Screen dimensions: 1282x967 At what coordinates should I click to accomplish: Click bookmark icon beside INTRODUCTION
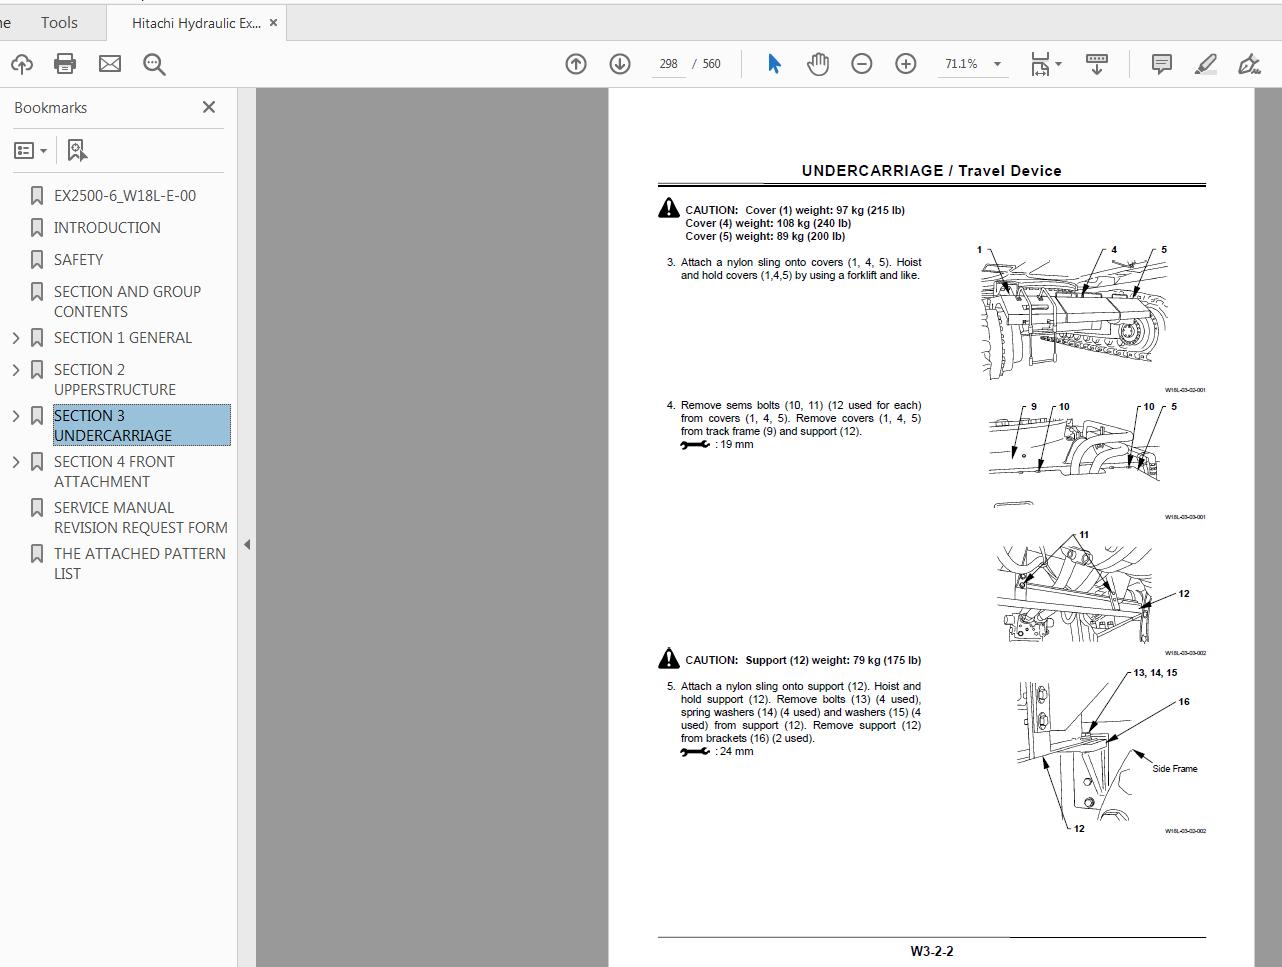click(x=37, y=228)
